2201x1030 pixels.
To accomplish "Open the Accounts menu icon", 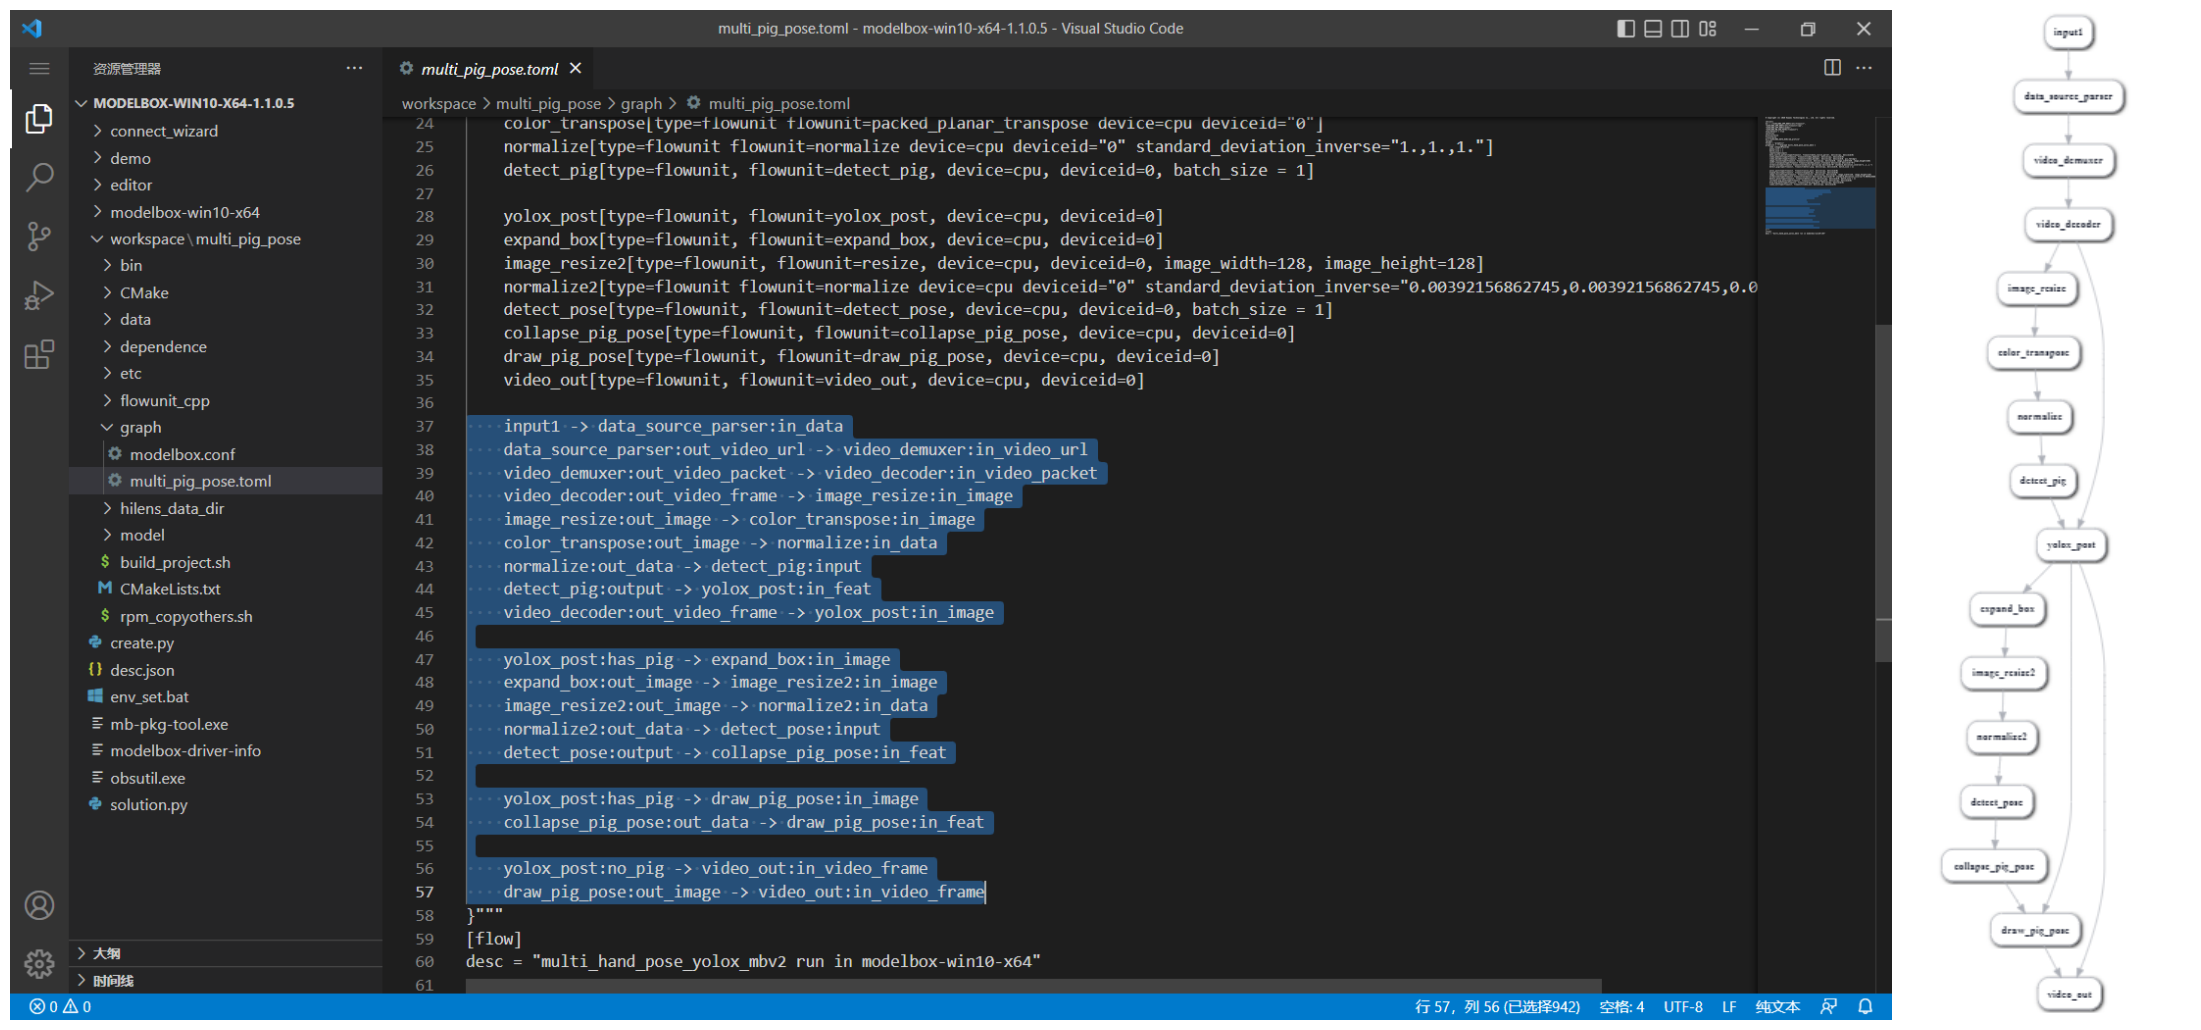I will [x=39, y=905].
